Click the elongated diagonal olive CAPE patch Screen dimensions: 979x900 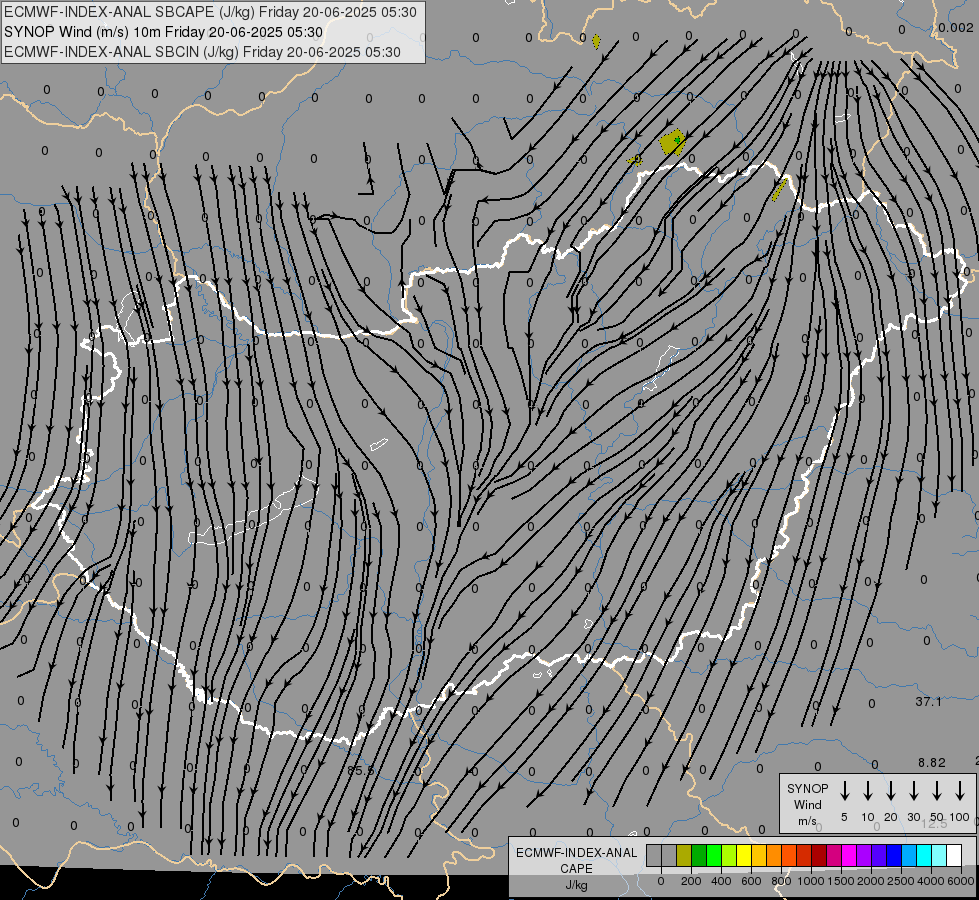coord(779,190)
